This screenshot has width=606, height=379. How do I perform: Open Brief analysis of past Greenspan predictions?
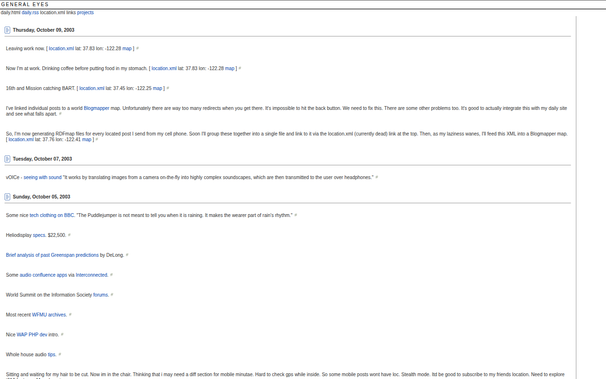pyautogui.click(x=52, y=255)
